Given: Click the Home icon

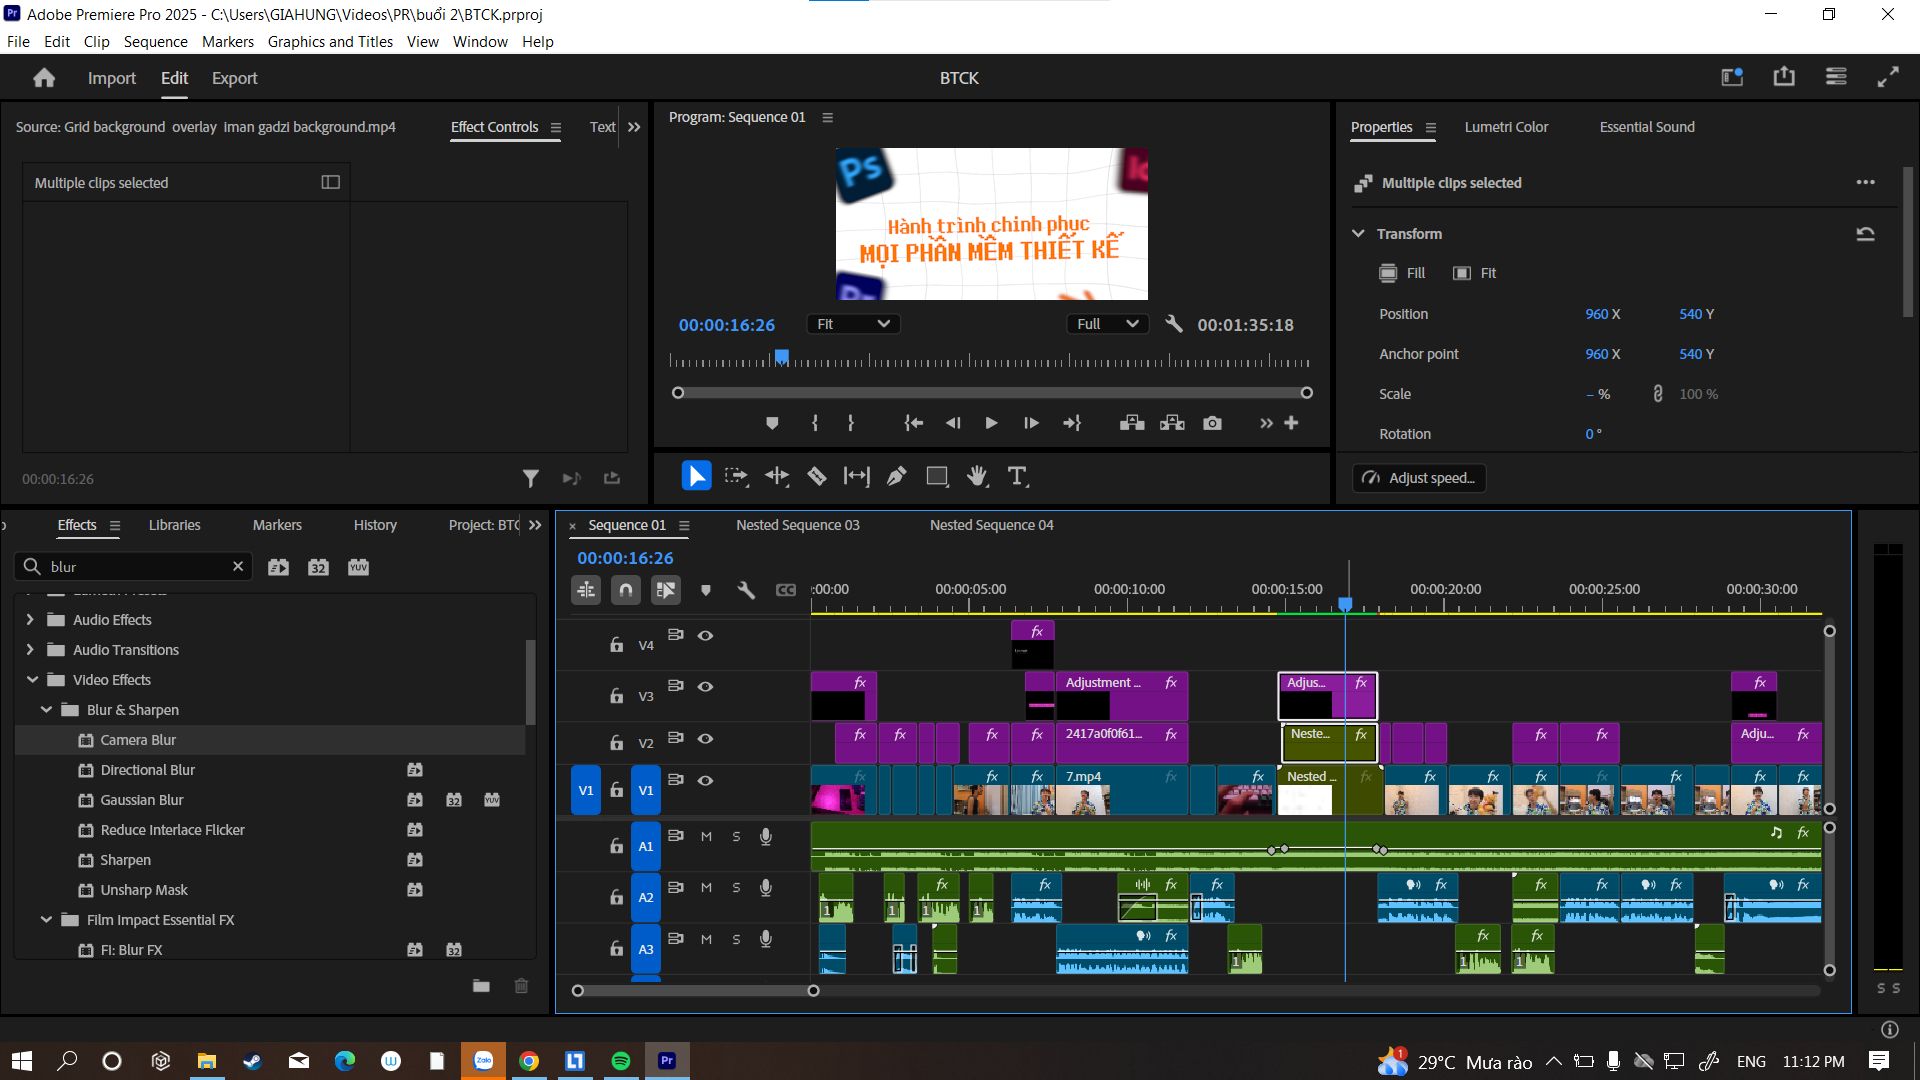Looking at the screenshot, I should (x=44, y=78).
